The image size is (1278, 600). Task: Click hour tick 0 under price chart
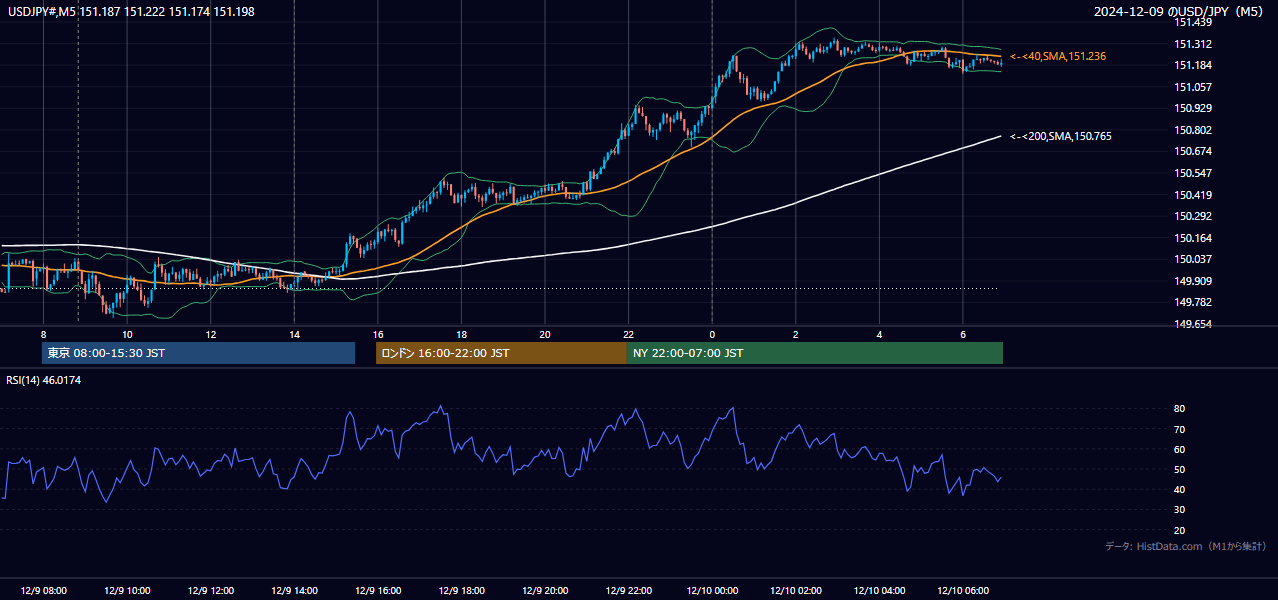[712, 334]
